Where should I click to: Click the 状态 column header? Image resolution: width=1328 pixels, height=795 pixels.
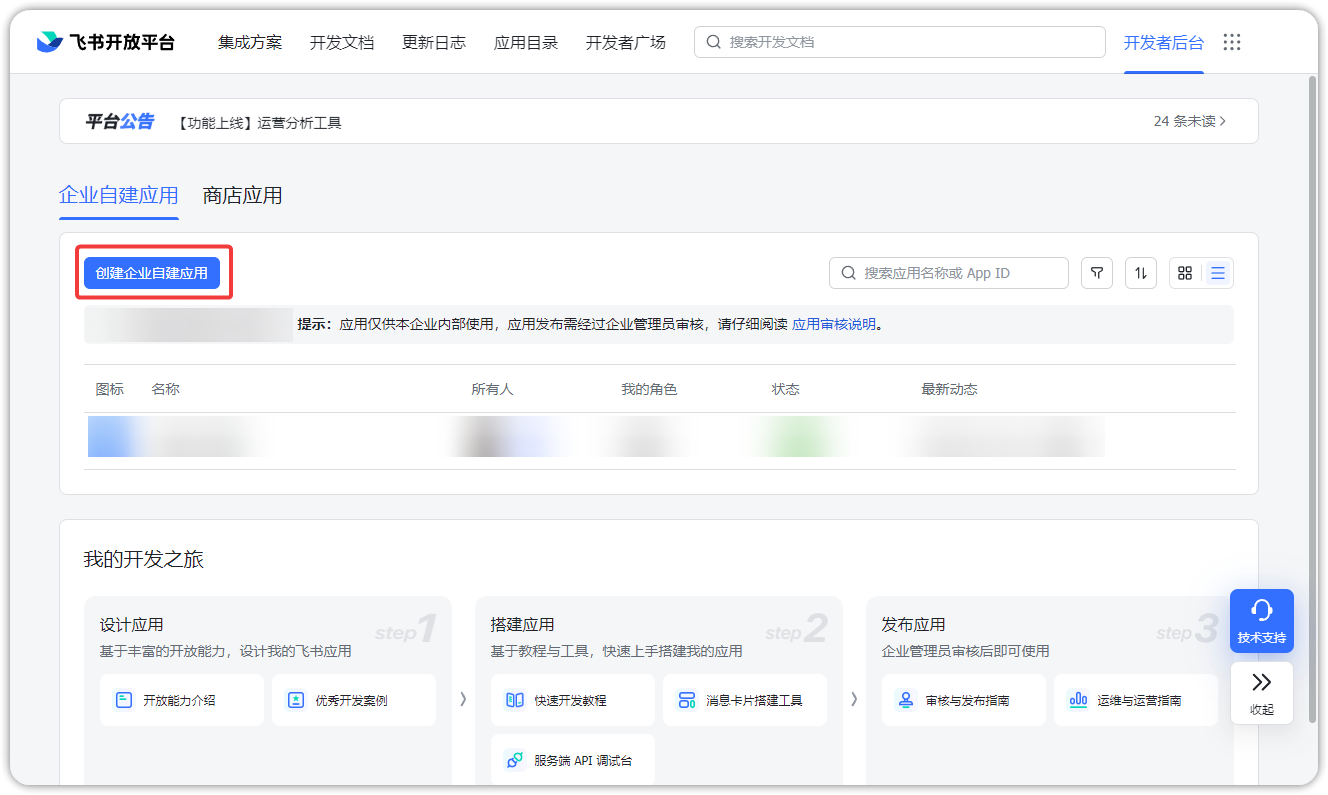[786, 389]
